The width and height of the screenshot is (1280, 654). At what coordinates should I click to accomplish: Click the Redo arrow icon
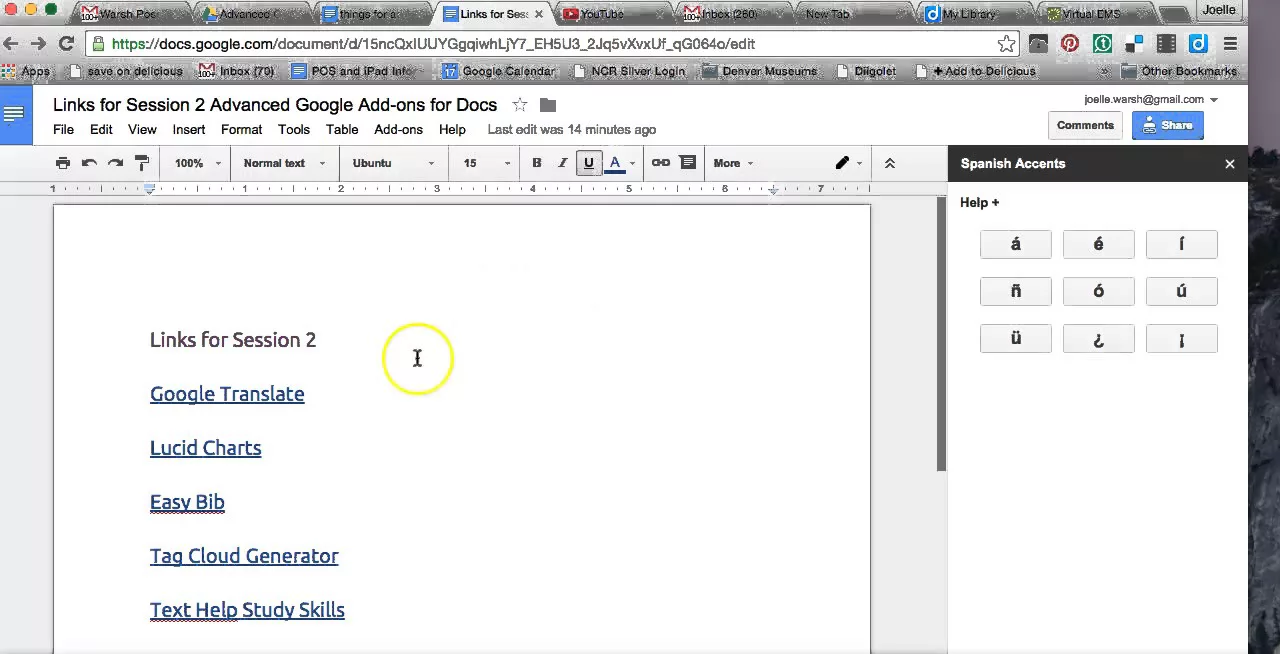click(x=115, y=163)
